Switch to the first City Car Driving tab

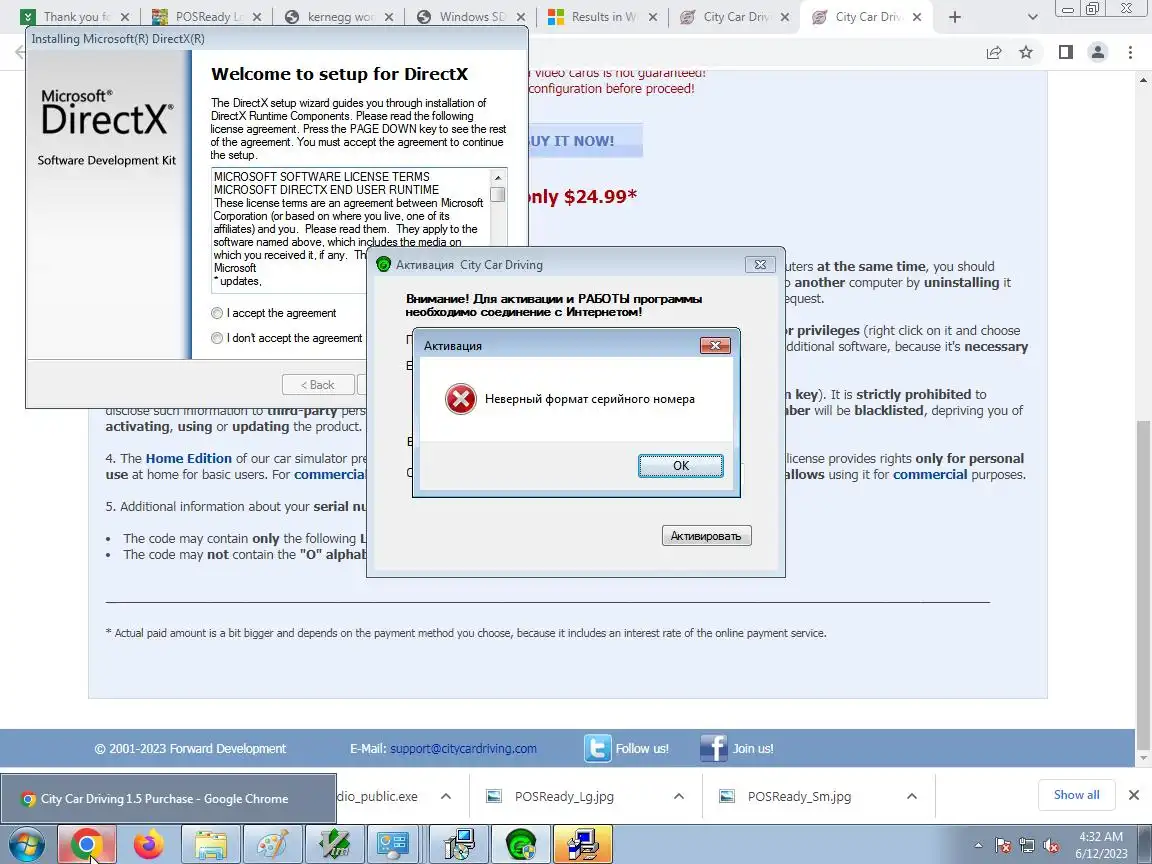pyautogui.click(x=735, y=17)
